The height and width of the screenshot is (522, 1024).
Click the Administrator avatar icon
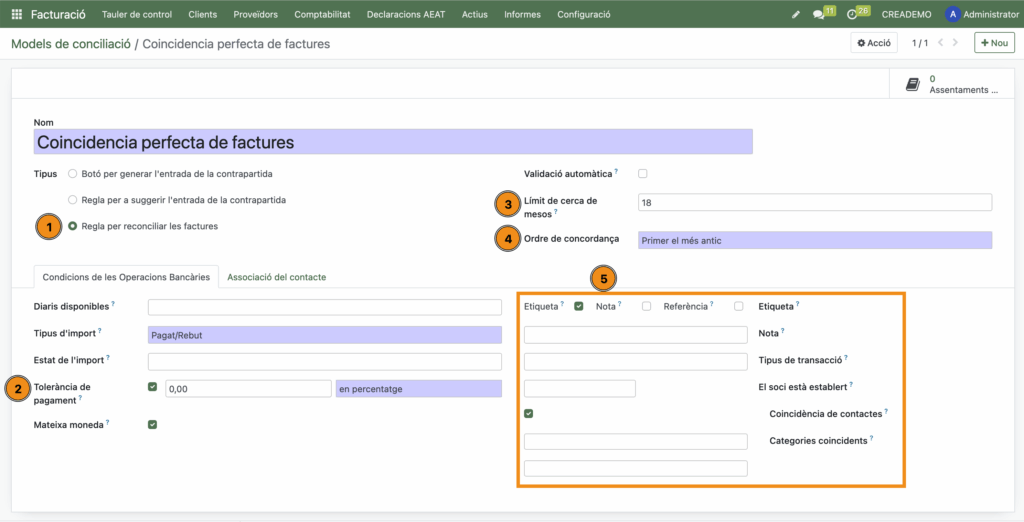click(x=952, y=15)
